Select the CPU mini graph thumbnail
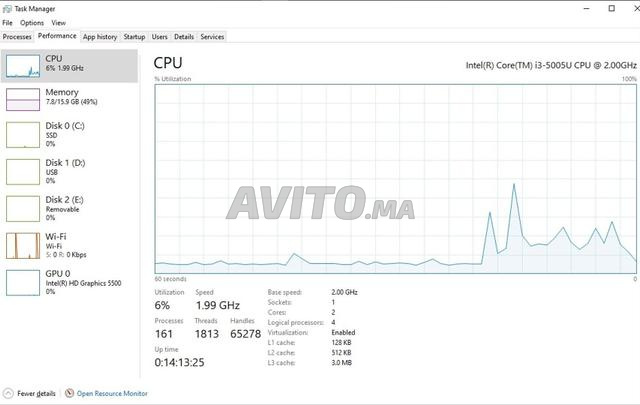 [22, 65]
